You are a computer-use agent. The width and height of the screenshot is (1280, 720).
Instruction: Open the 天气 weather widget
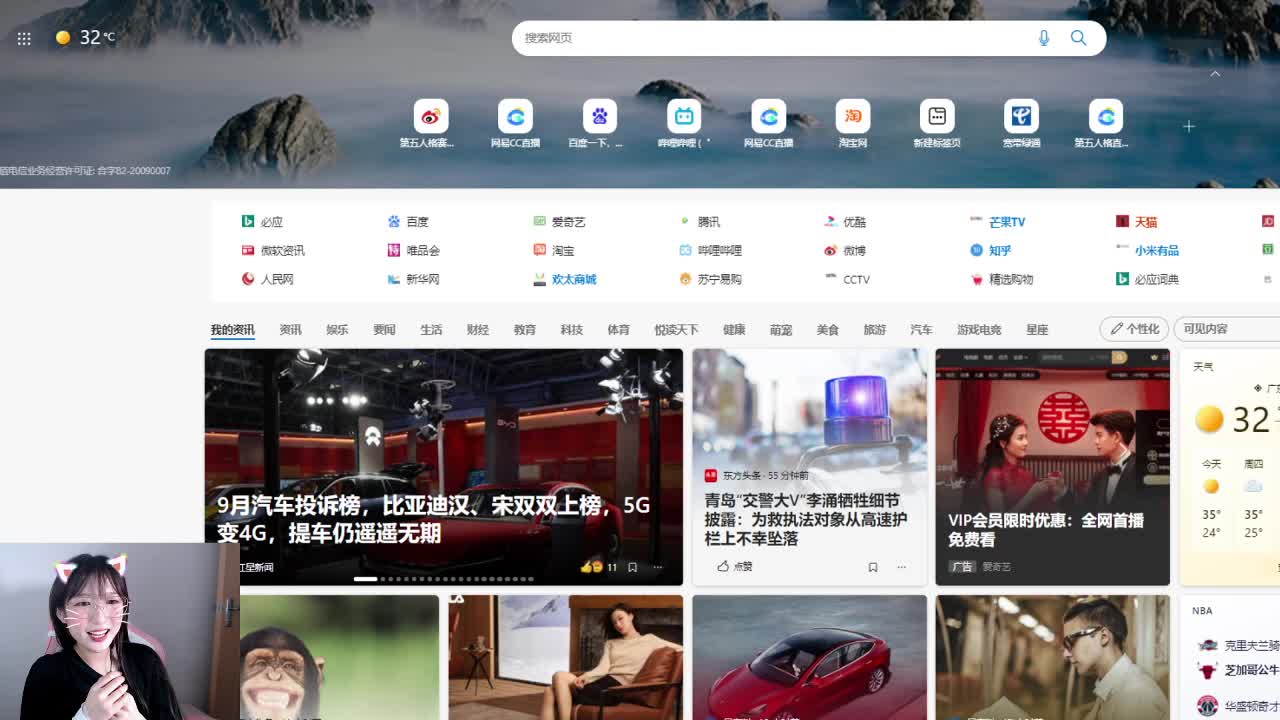pos(1229,466)
